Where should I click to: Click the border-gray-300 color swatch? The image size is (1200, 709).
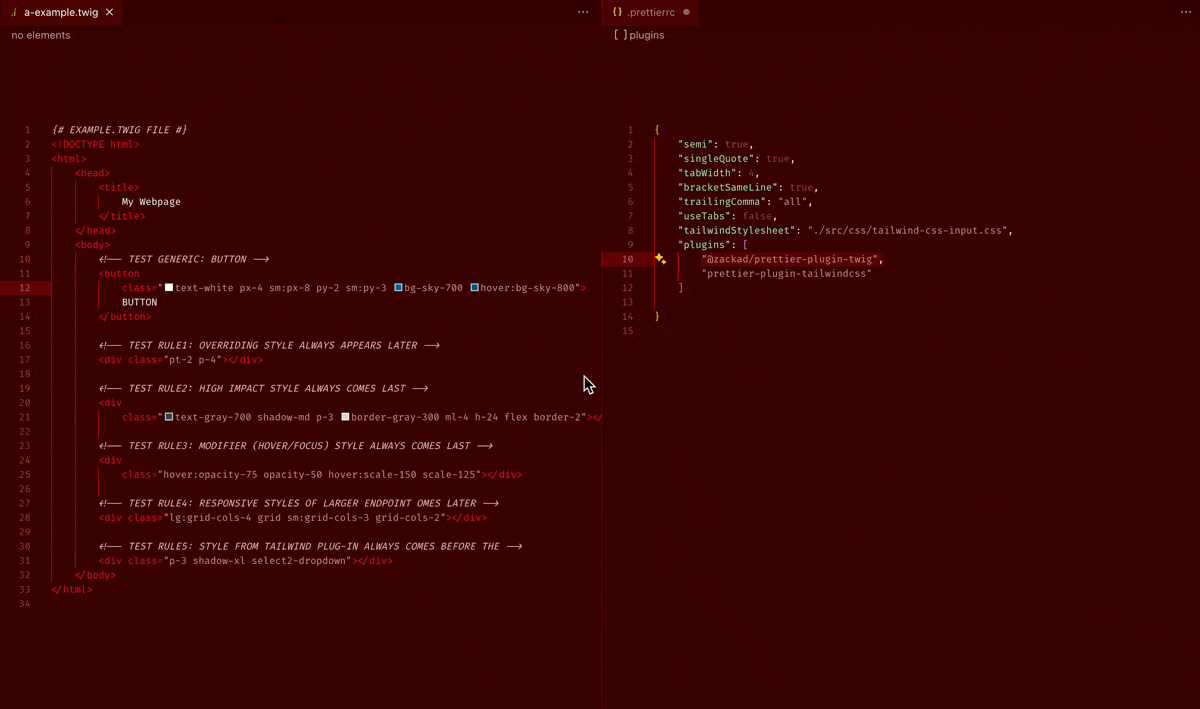pyautogui.click(x=345, y=417)
